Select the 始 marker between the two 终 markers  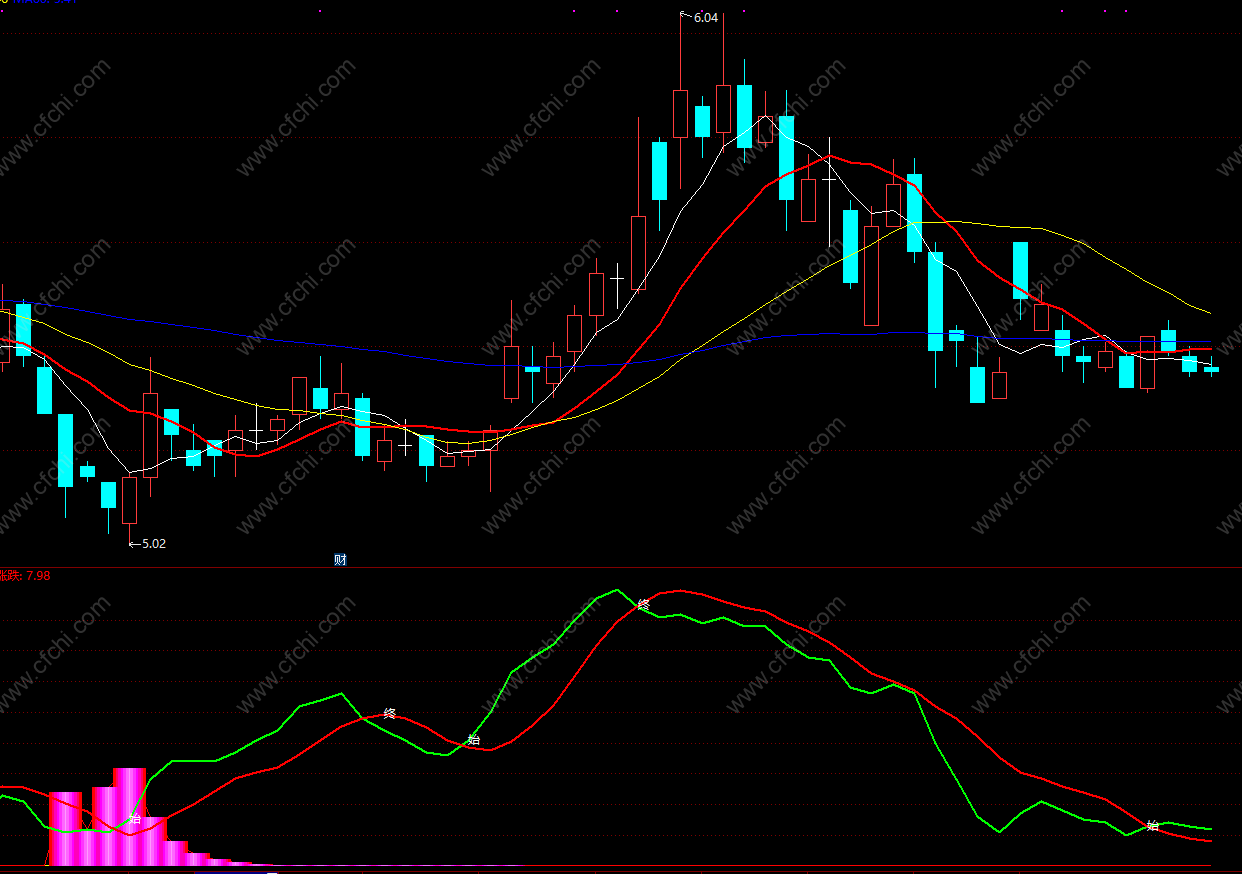474,740
